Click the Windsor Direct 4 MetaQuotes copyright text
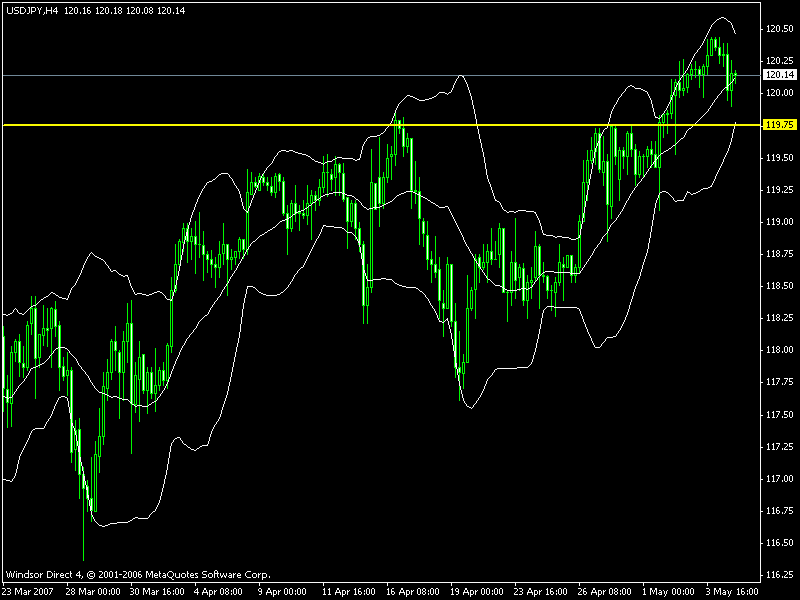Screen dimensions: 800x600 click(138, 575)
